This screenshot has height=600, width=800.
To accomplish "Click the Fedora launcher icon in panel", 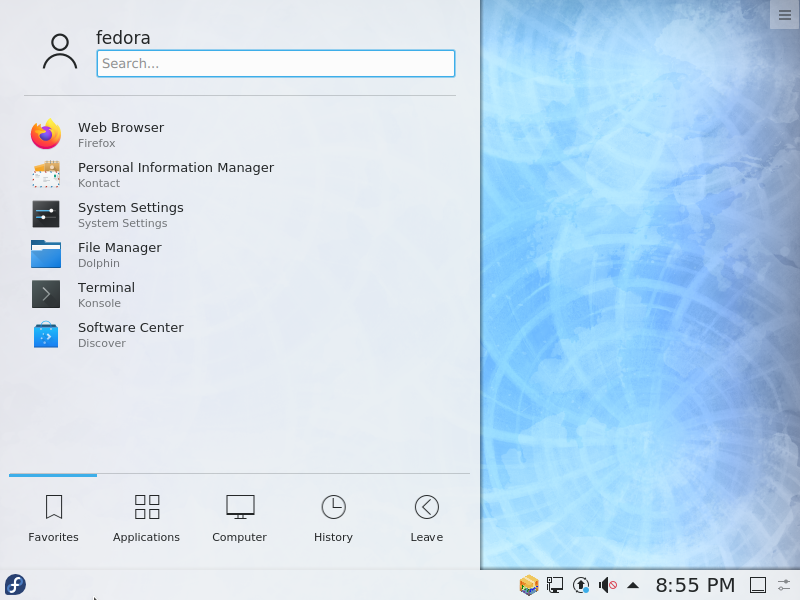I will [x=15, y=585].
